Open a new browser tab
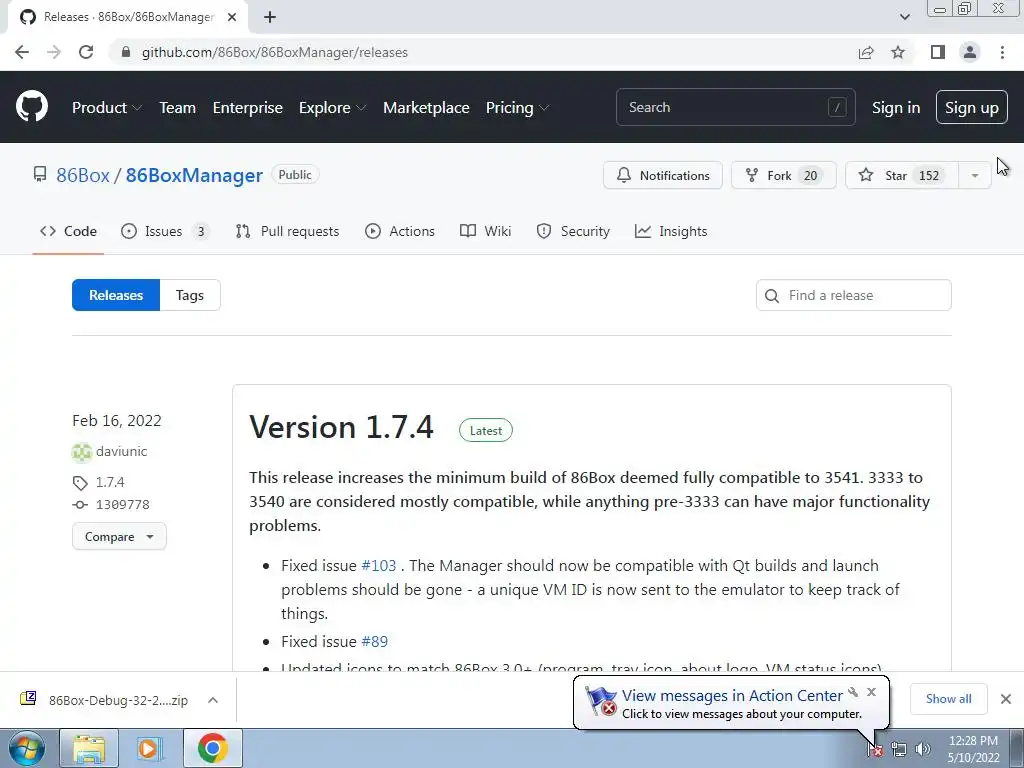 tap(270, 17)
